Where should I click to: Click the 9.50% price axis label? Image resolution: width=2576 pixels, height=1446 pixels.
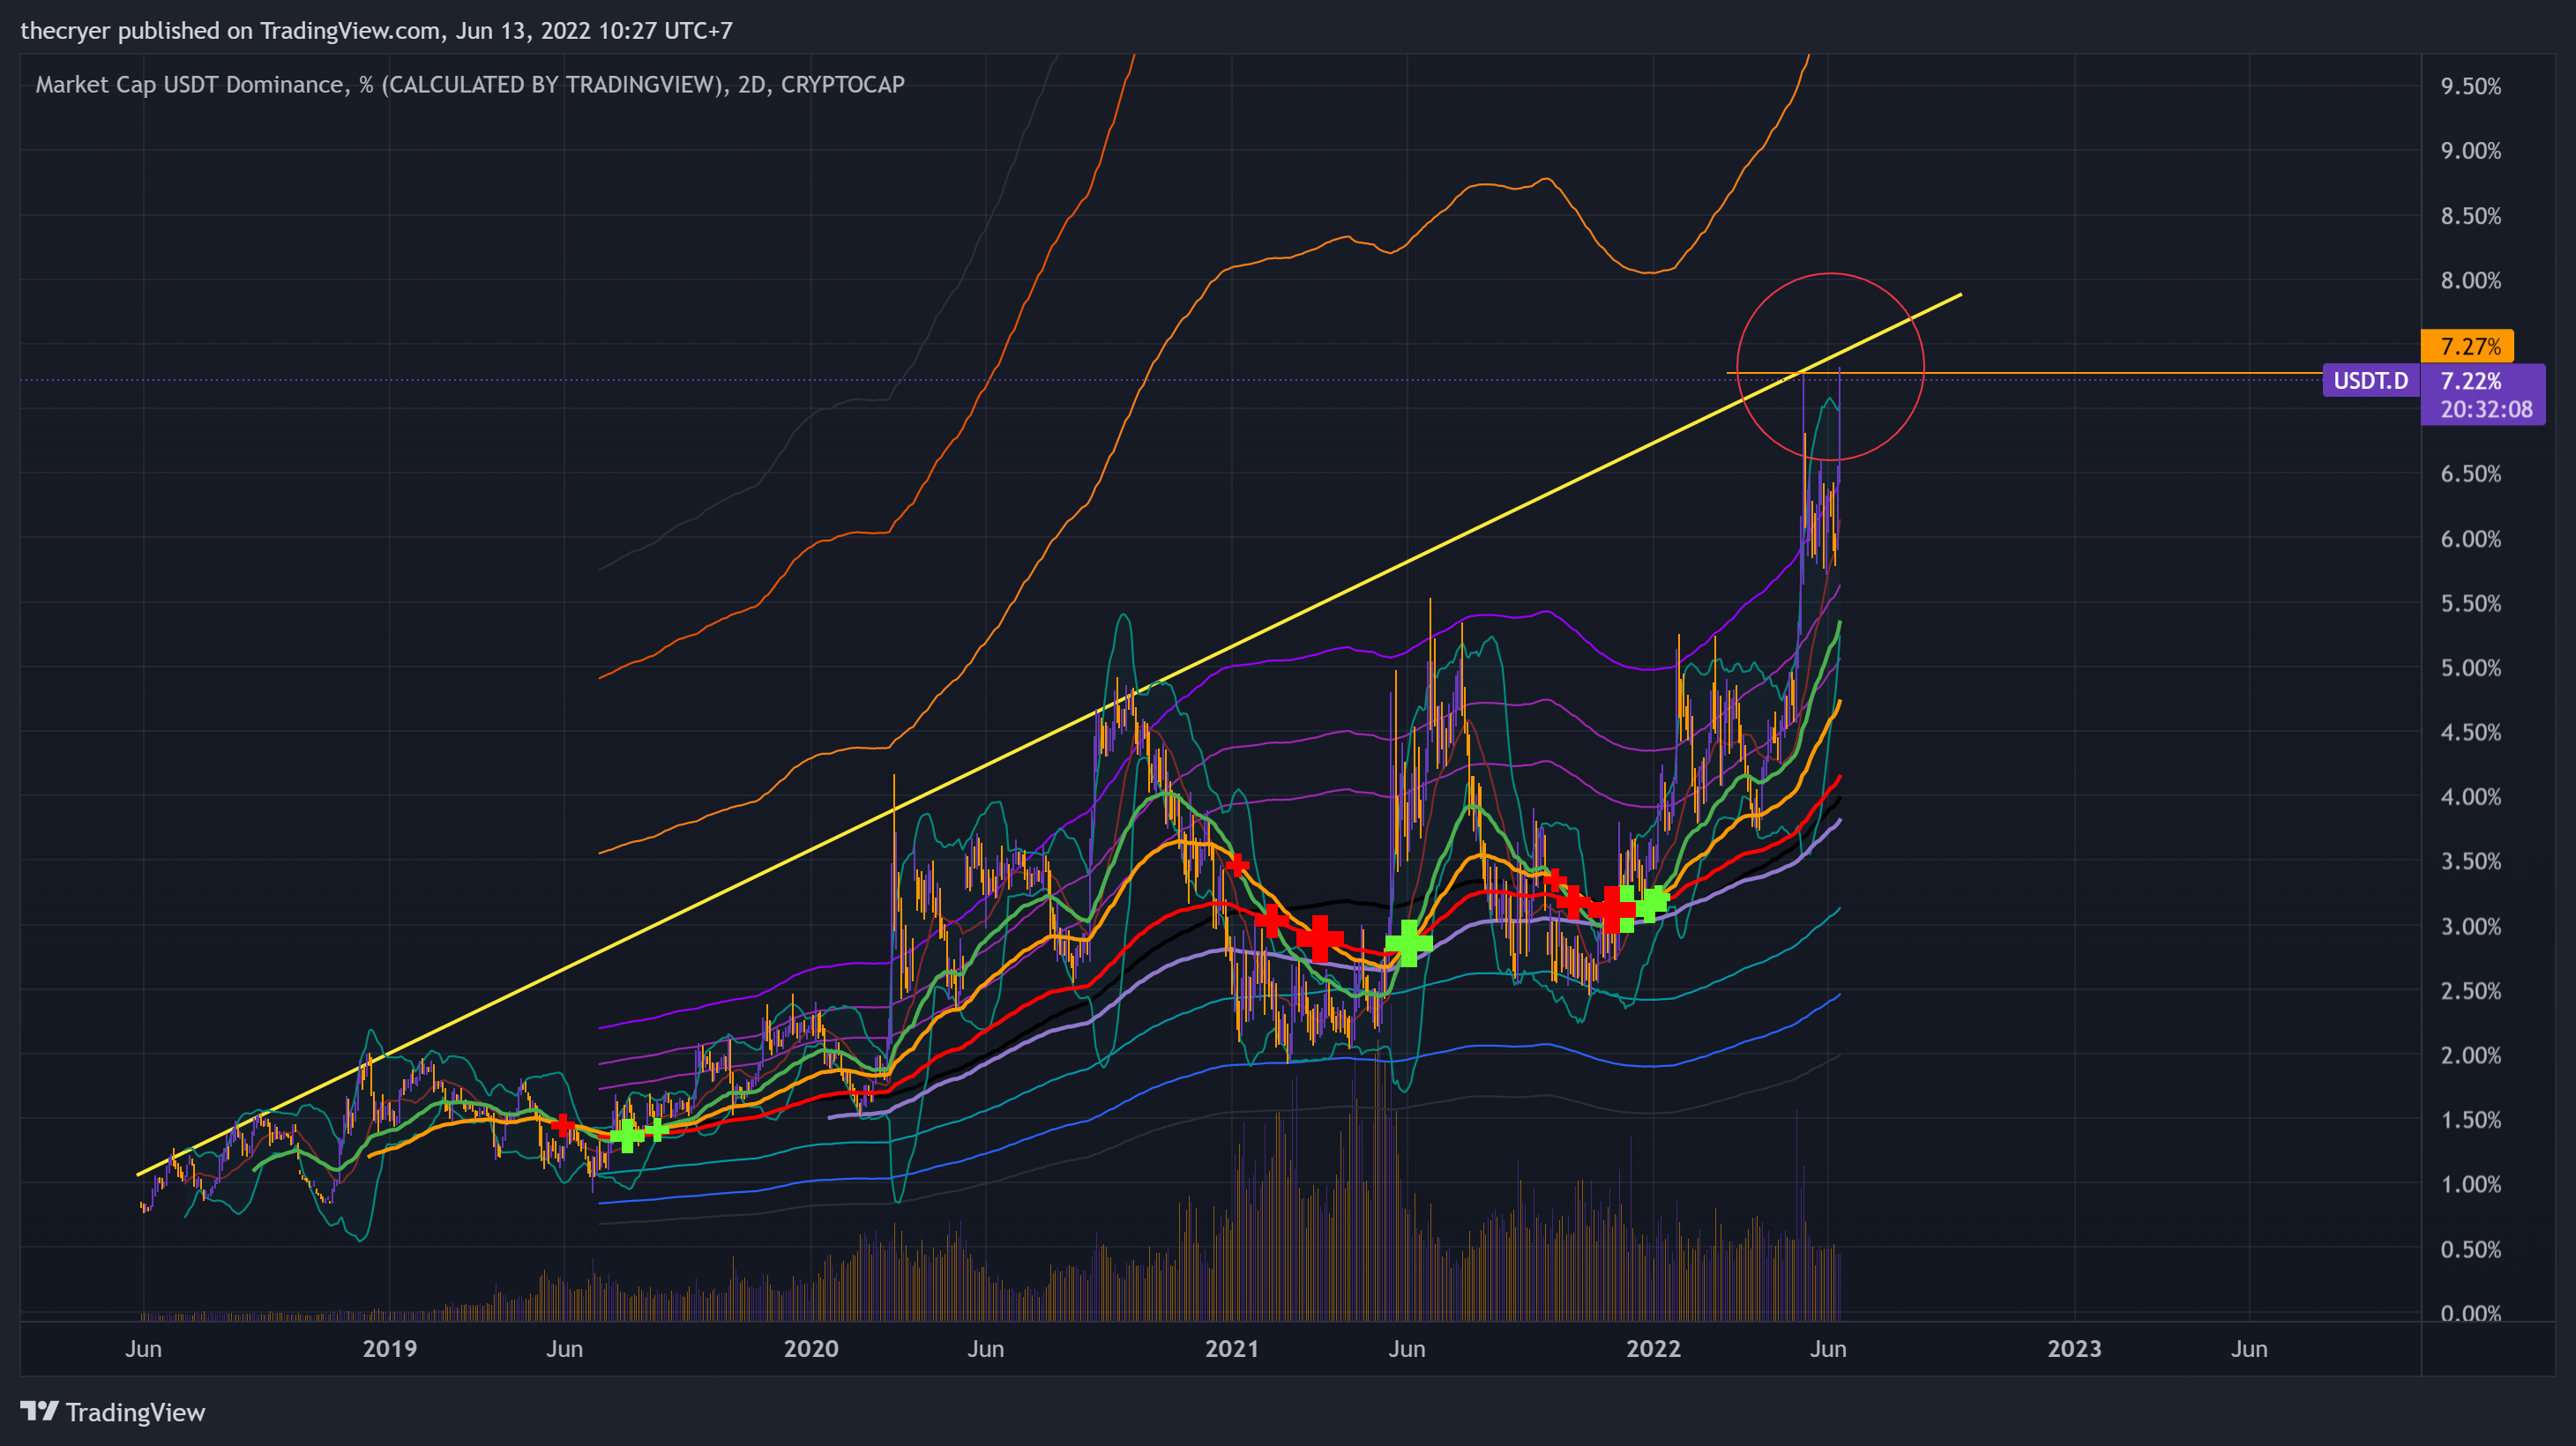(x=2470, y=86)
